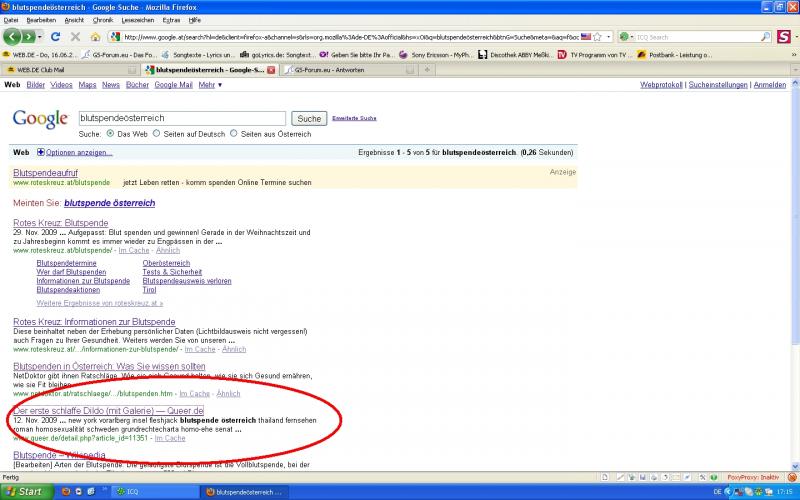Close the blutspendeösterreich Google tab
Image resolution: width=800 pixels, height=500 pixels.
point(271,70)
